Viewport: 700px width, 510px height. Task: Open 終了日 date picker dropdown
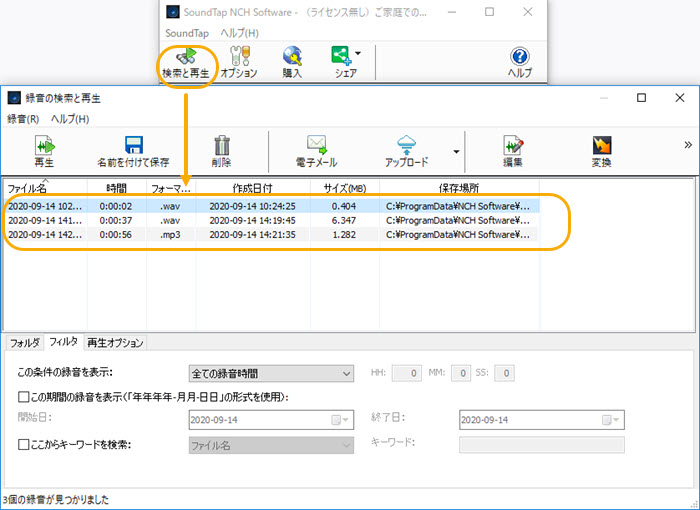click(x=611, y=420)
